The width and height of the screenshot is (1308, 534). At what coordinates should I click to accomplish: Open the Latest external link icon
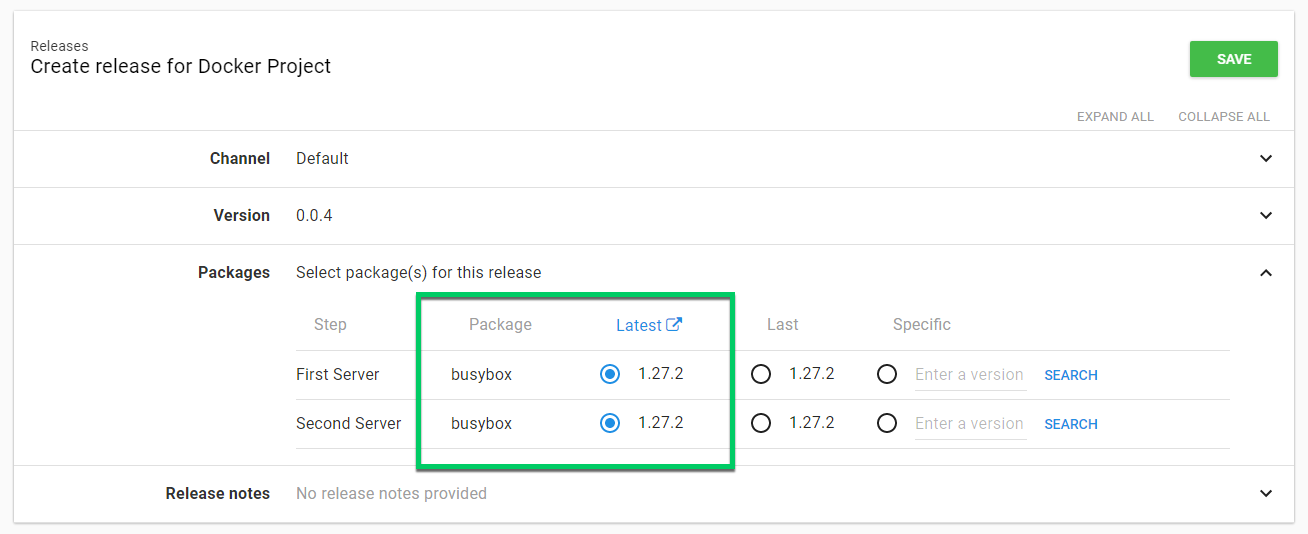pos(674,324)
